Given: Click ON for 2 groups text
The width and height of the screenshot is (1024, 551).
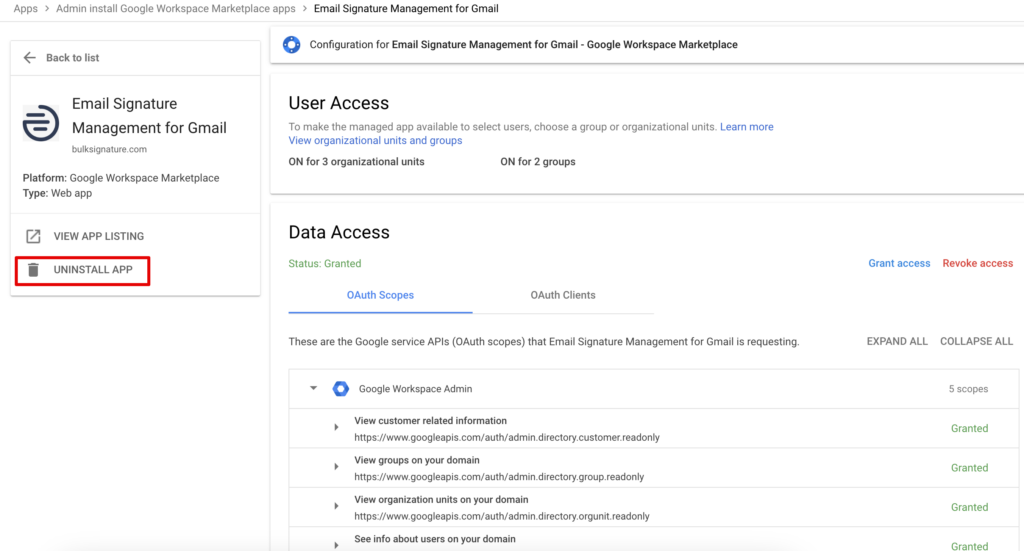Looking at the screenshot, I should (537, 162).
